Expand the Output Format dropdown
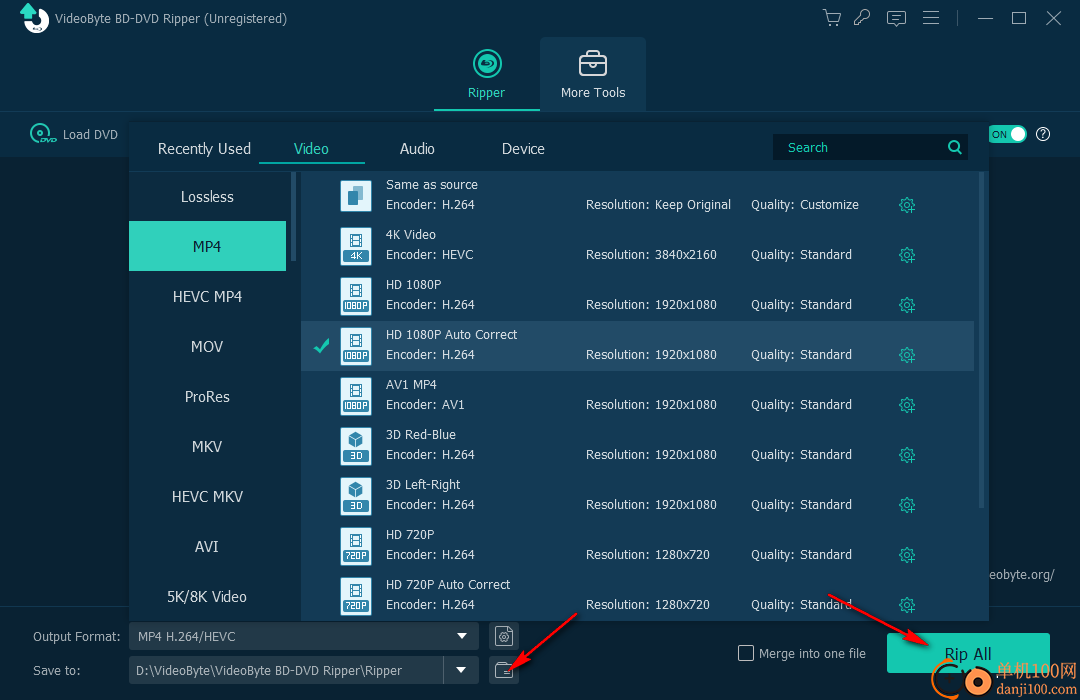This screenshot has height=700, width=1080. point(462,636)
